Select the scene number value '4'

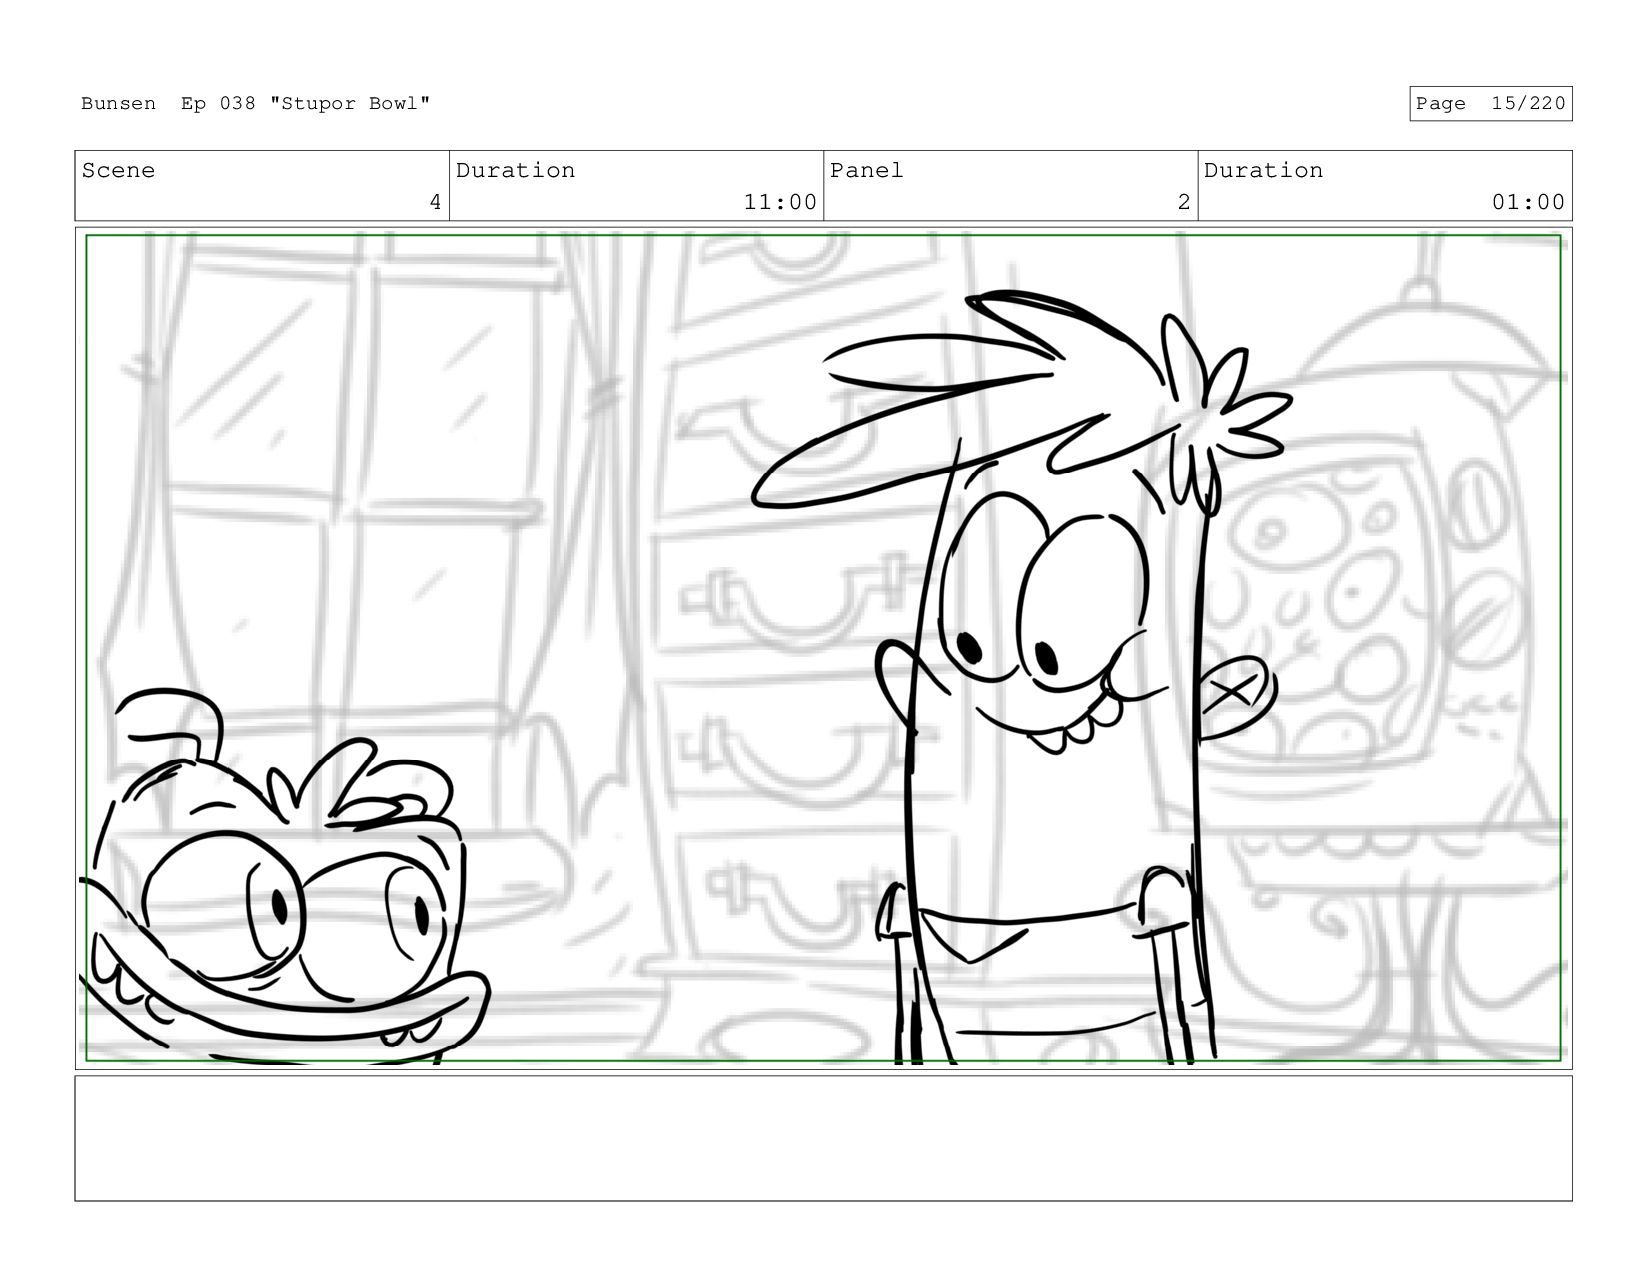point(435,203)
